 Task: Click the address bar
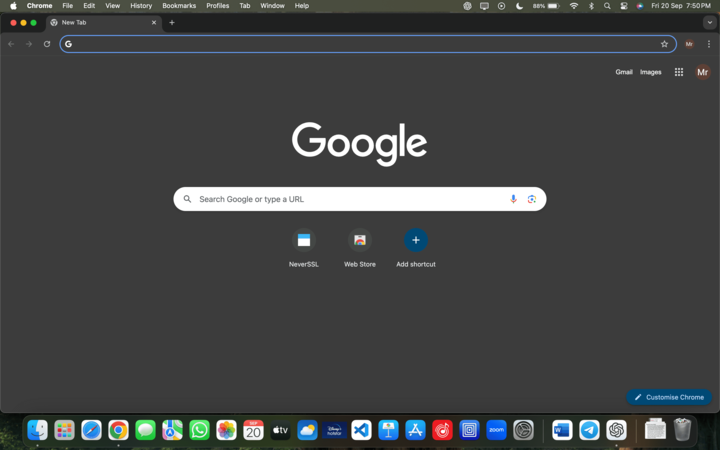[367, 44]
